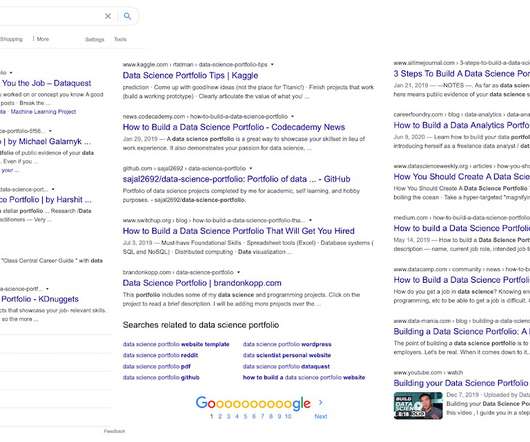Open the Harshit portfolio article result
The image size is (530, 442).
tap(46, 200)
